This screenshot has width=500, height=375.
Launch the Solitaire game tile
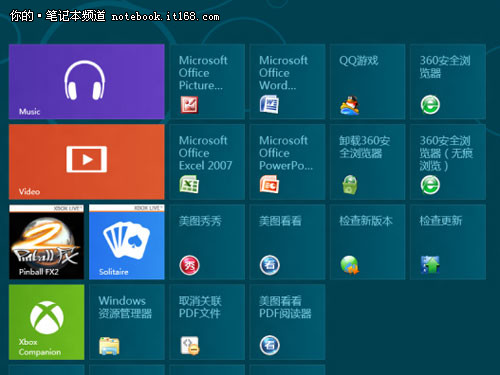[127, 242]
